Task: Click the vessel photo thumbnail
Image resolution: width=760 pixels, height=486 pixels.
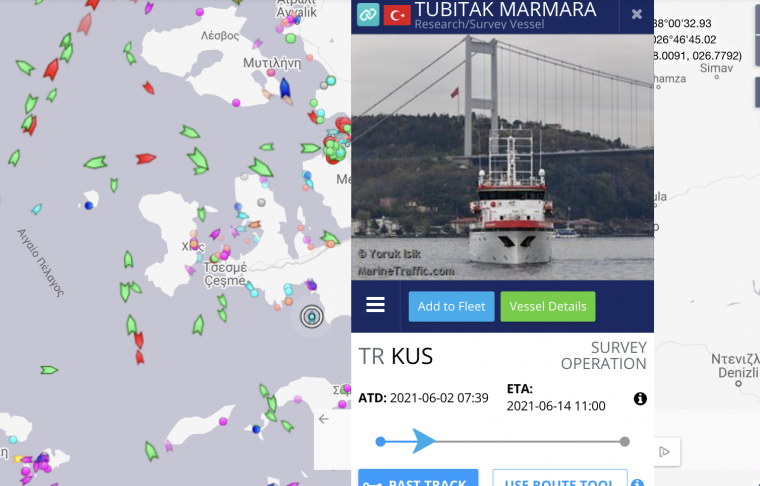Action: point(502,157)
